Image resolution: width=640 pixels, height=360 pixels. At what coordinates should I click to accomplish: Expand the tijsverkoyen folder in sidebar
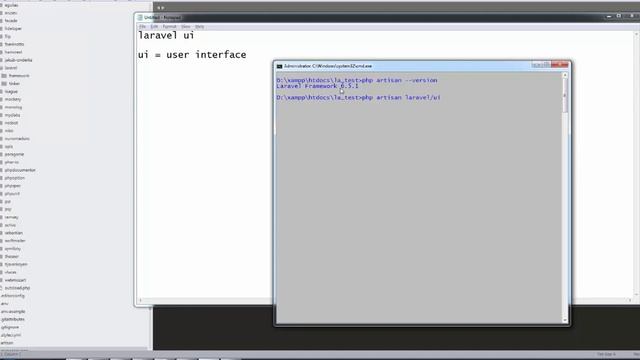point(16,264)
